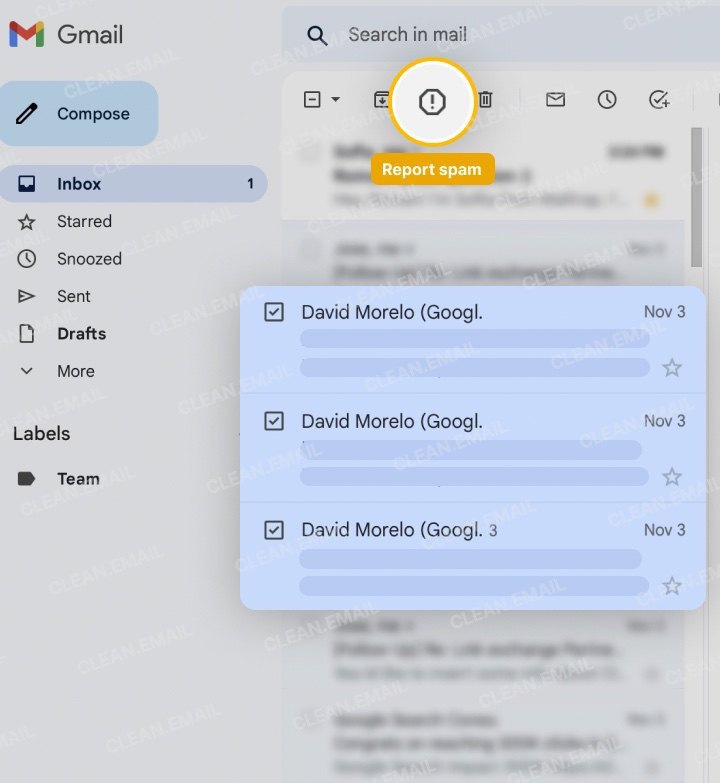Image resolution: width=720 pixels, height=783 pixels.
Task: Uncheck the second David Morelo email checkbox
Action: (x=274, y=421)
